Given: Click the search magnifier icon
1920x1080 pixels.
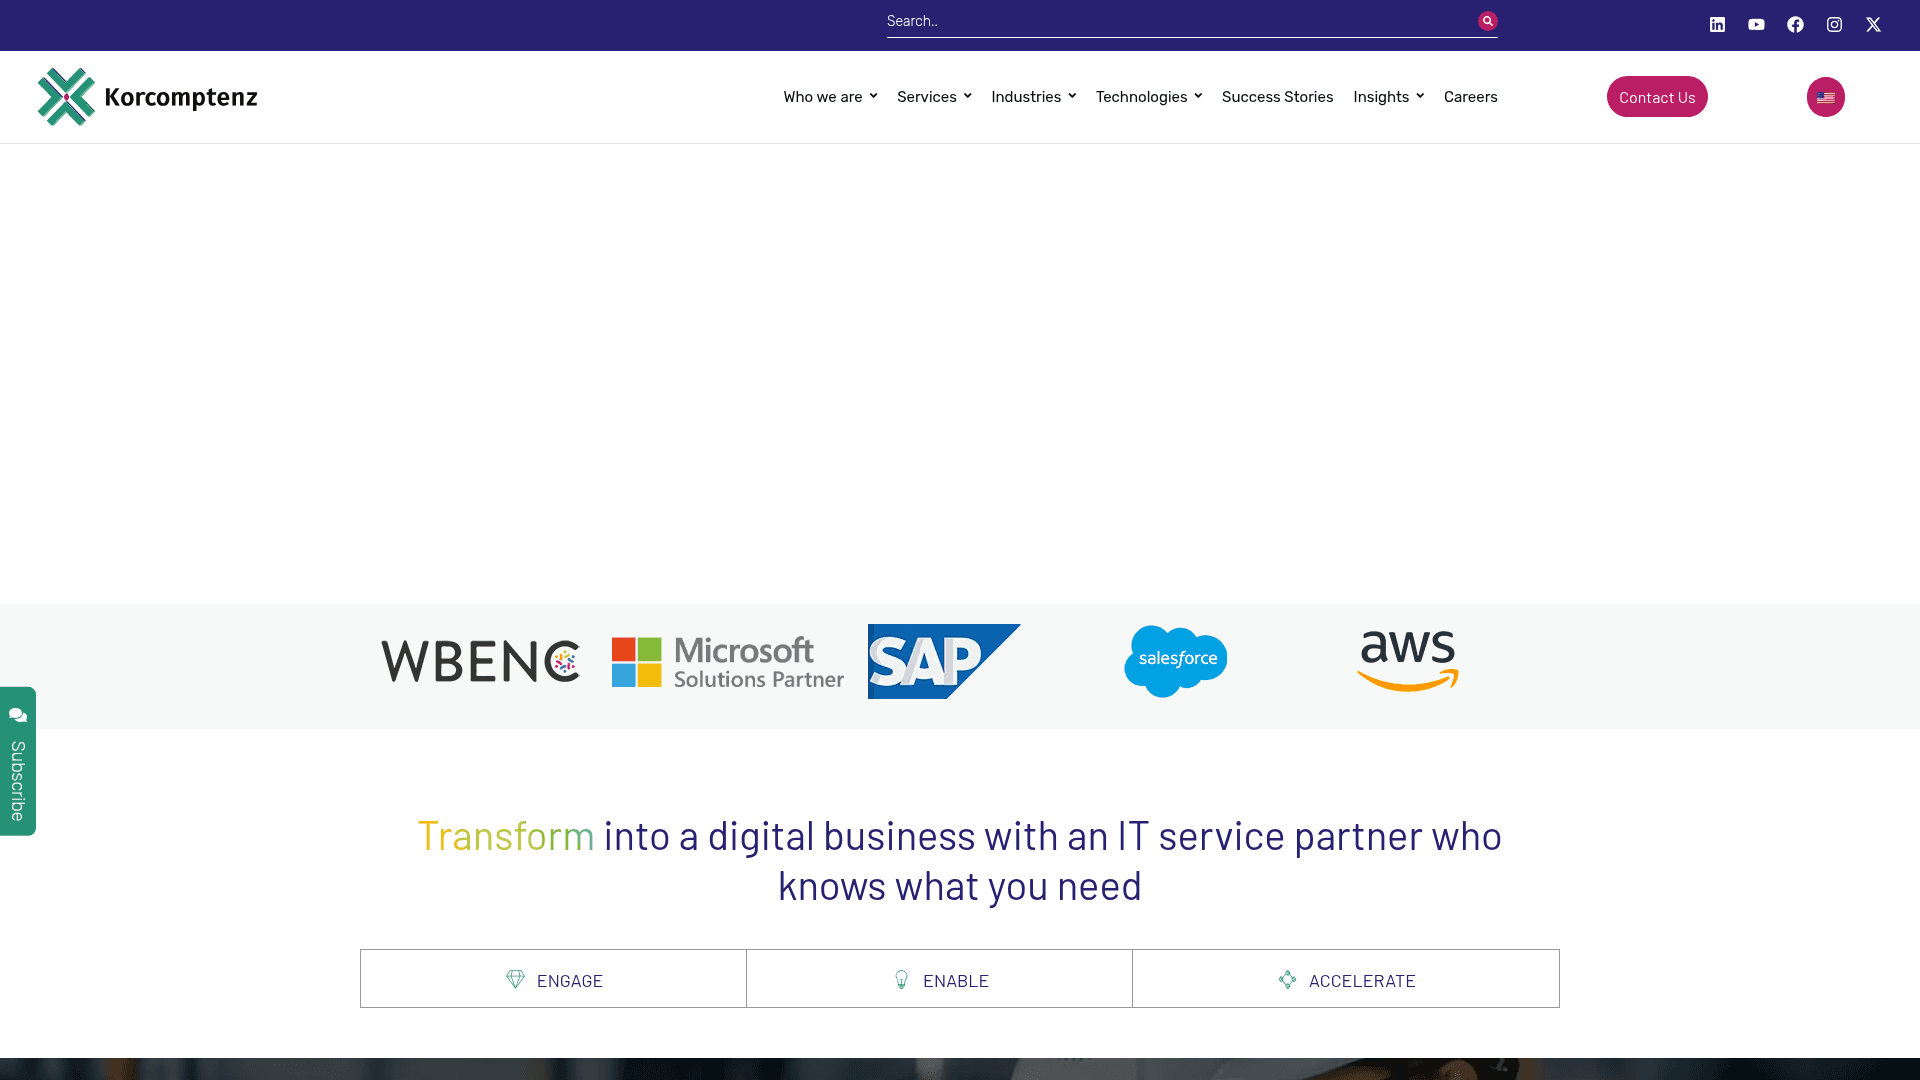Looking at the screenshot, I should 1487,20.
